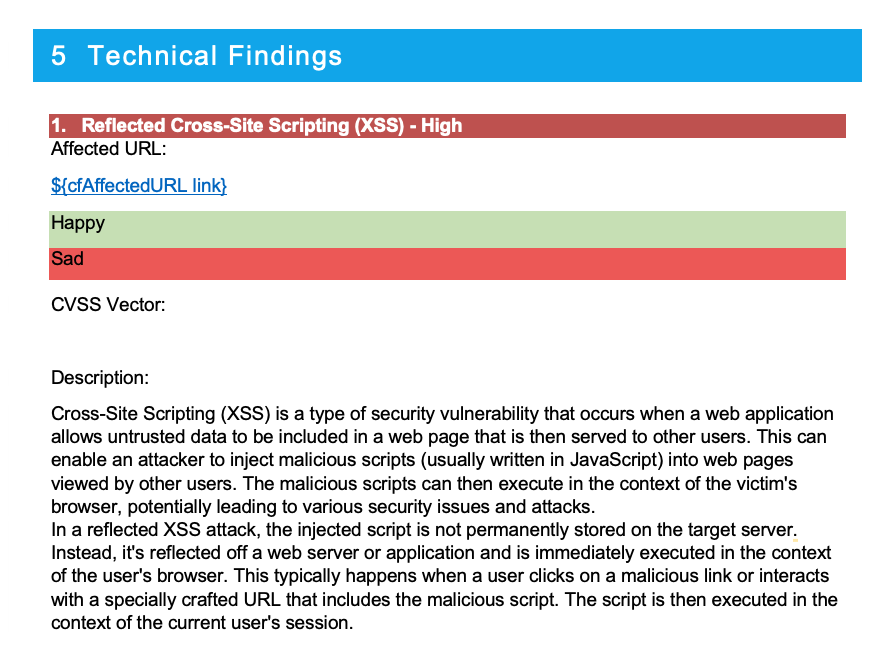Click the word Sad
Screen dimensions: 895x667
click(x=67, y=258)
